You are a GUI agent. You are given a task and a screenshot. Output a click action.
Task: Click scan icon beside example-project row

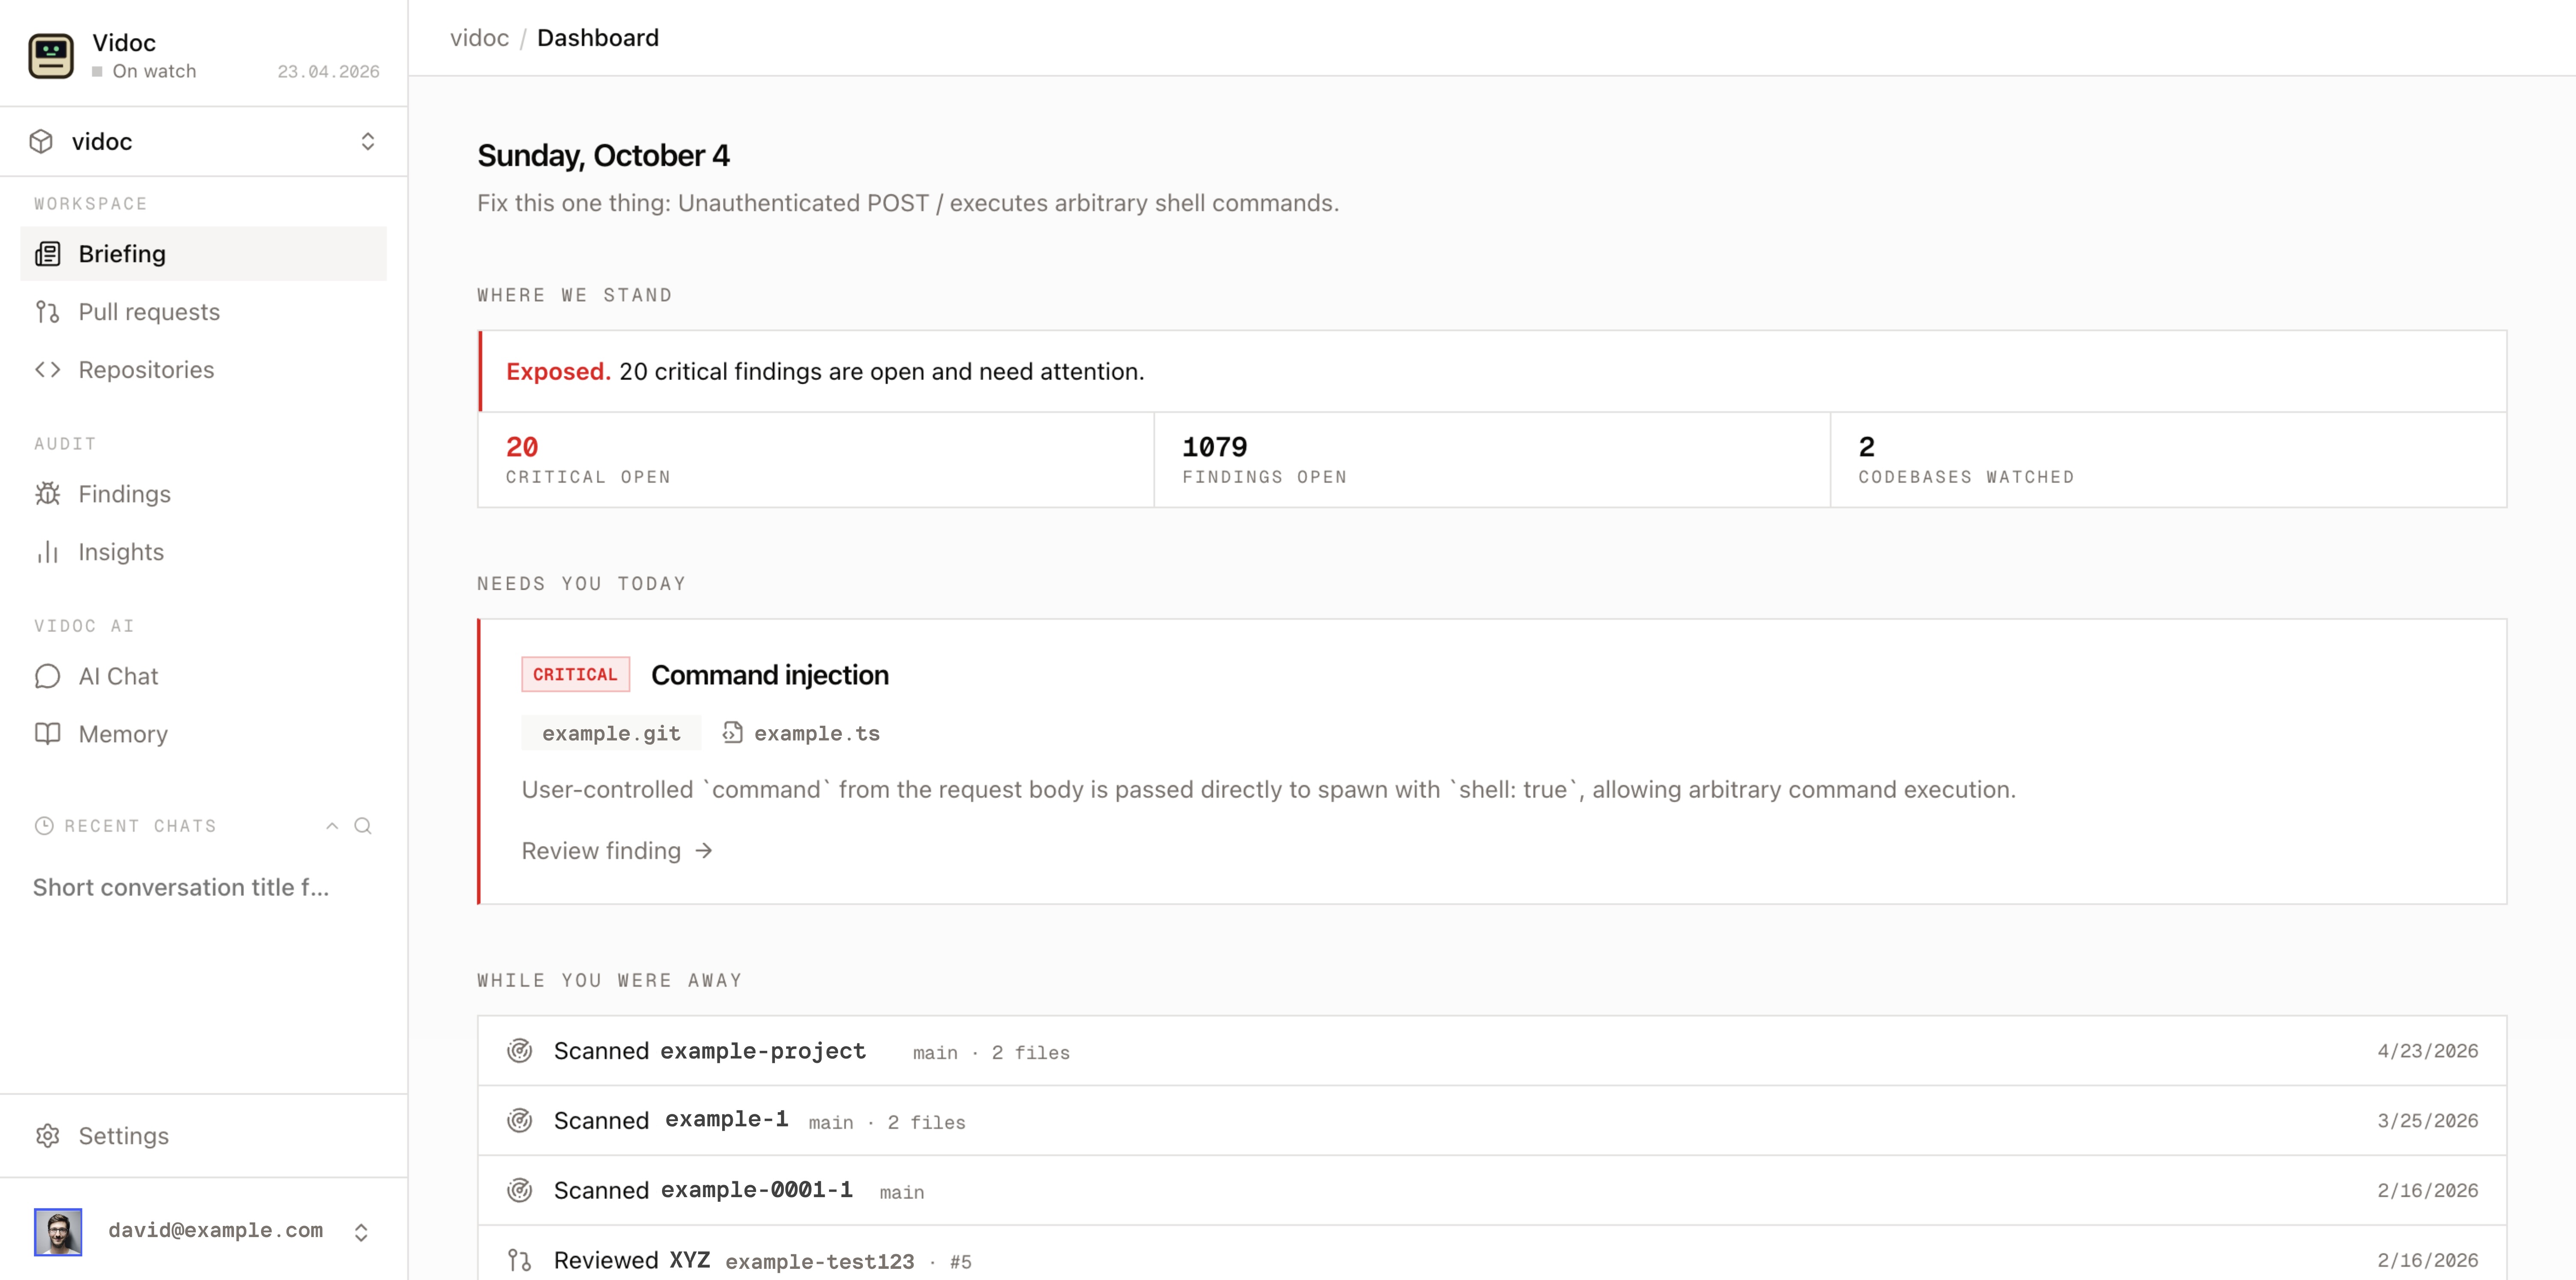click(x=519, y=1051)
